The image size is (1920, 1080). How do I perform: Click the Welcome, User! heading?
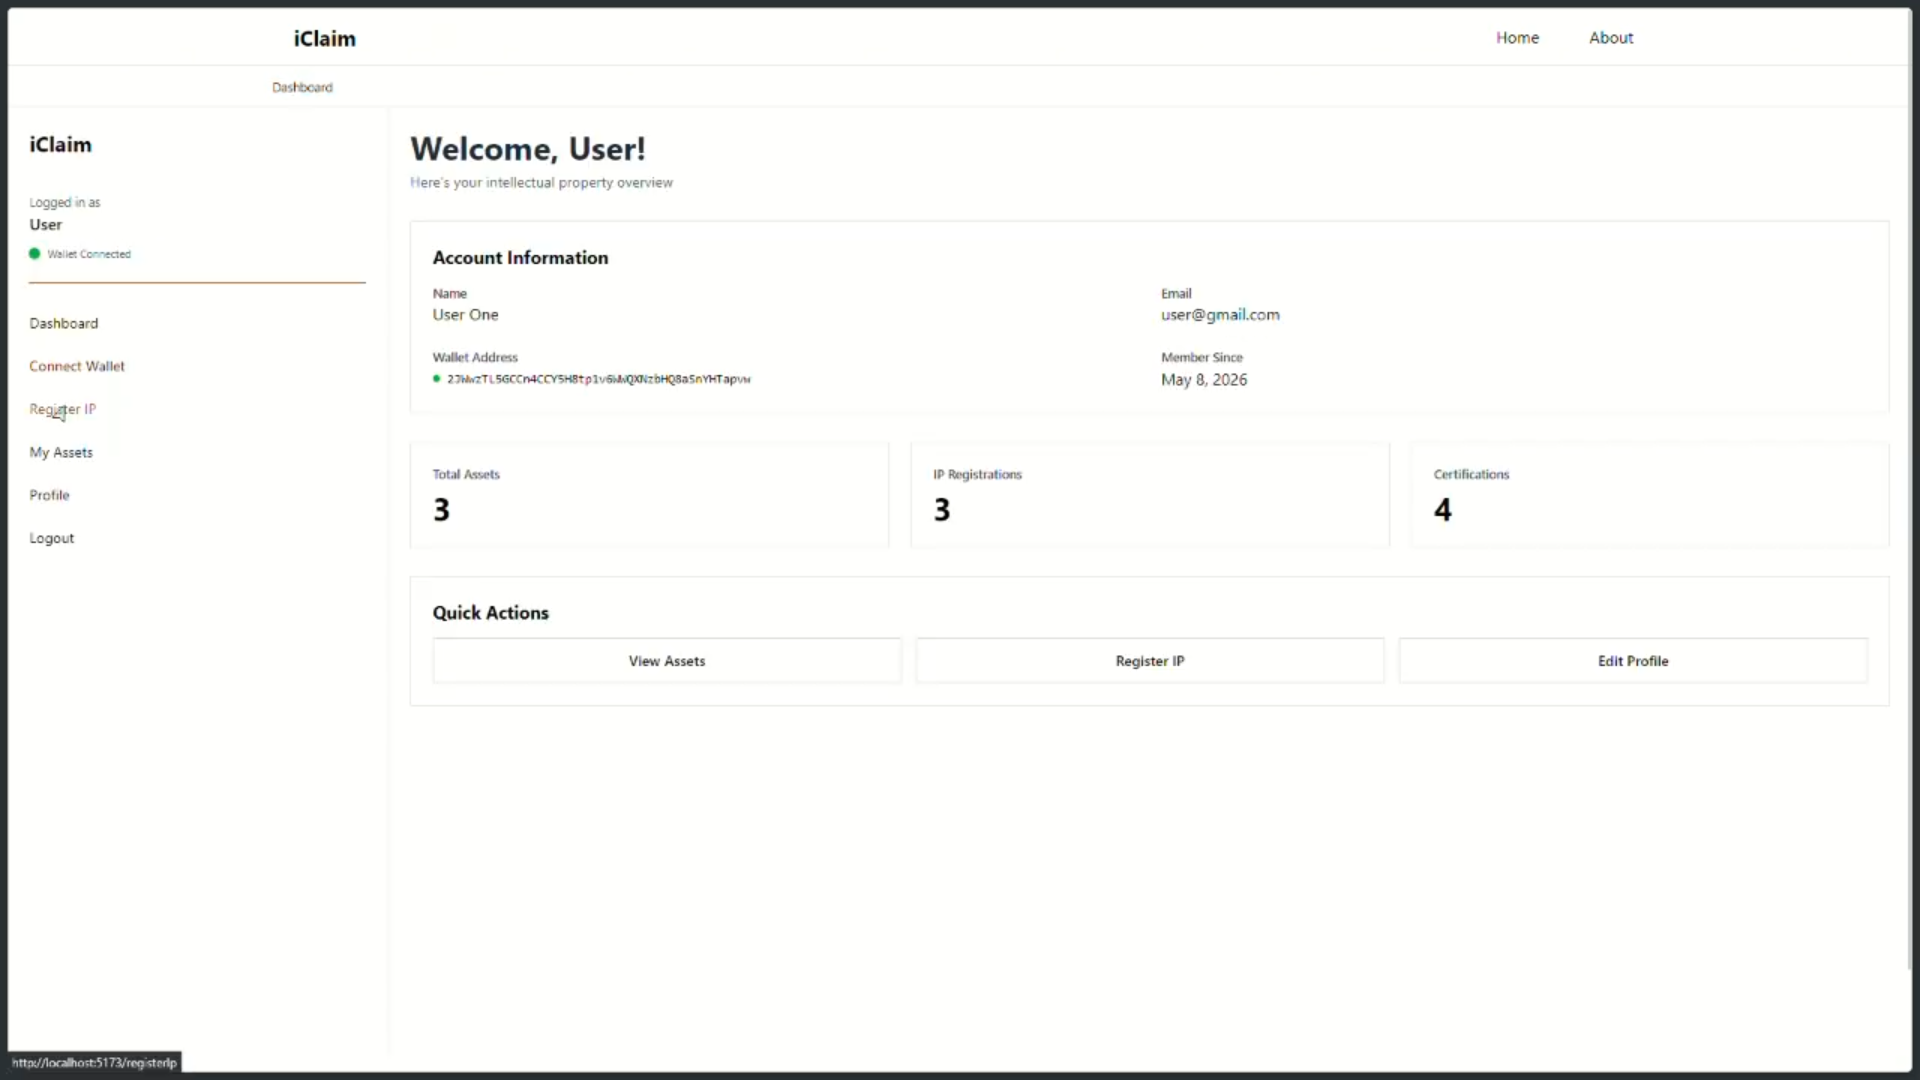pos(528,149)
